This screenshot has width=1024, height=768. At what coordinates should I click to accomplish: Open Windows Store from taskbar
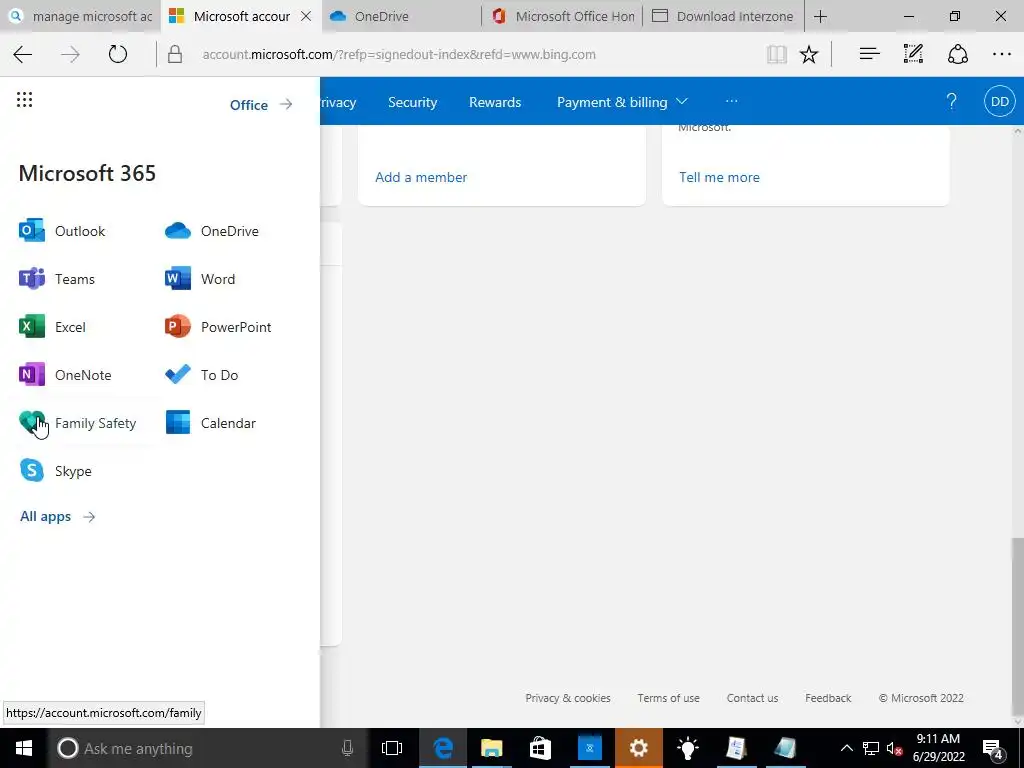(540, 748)
